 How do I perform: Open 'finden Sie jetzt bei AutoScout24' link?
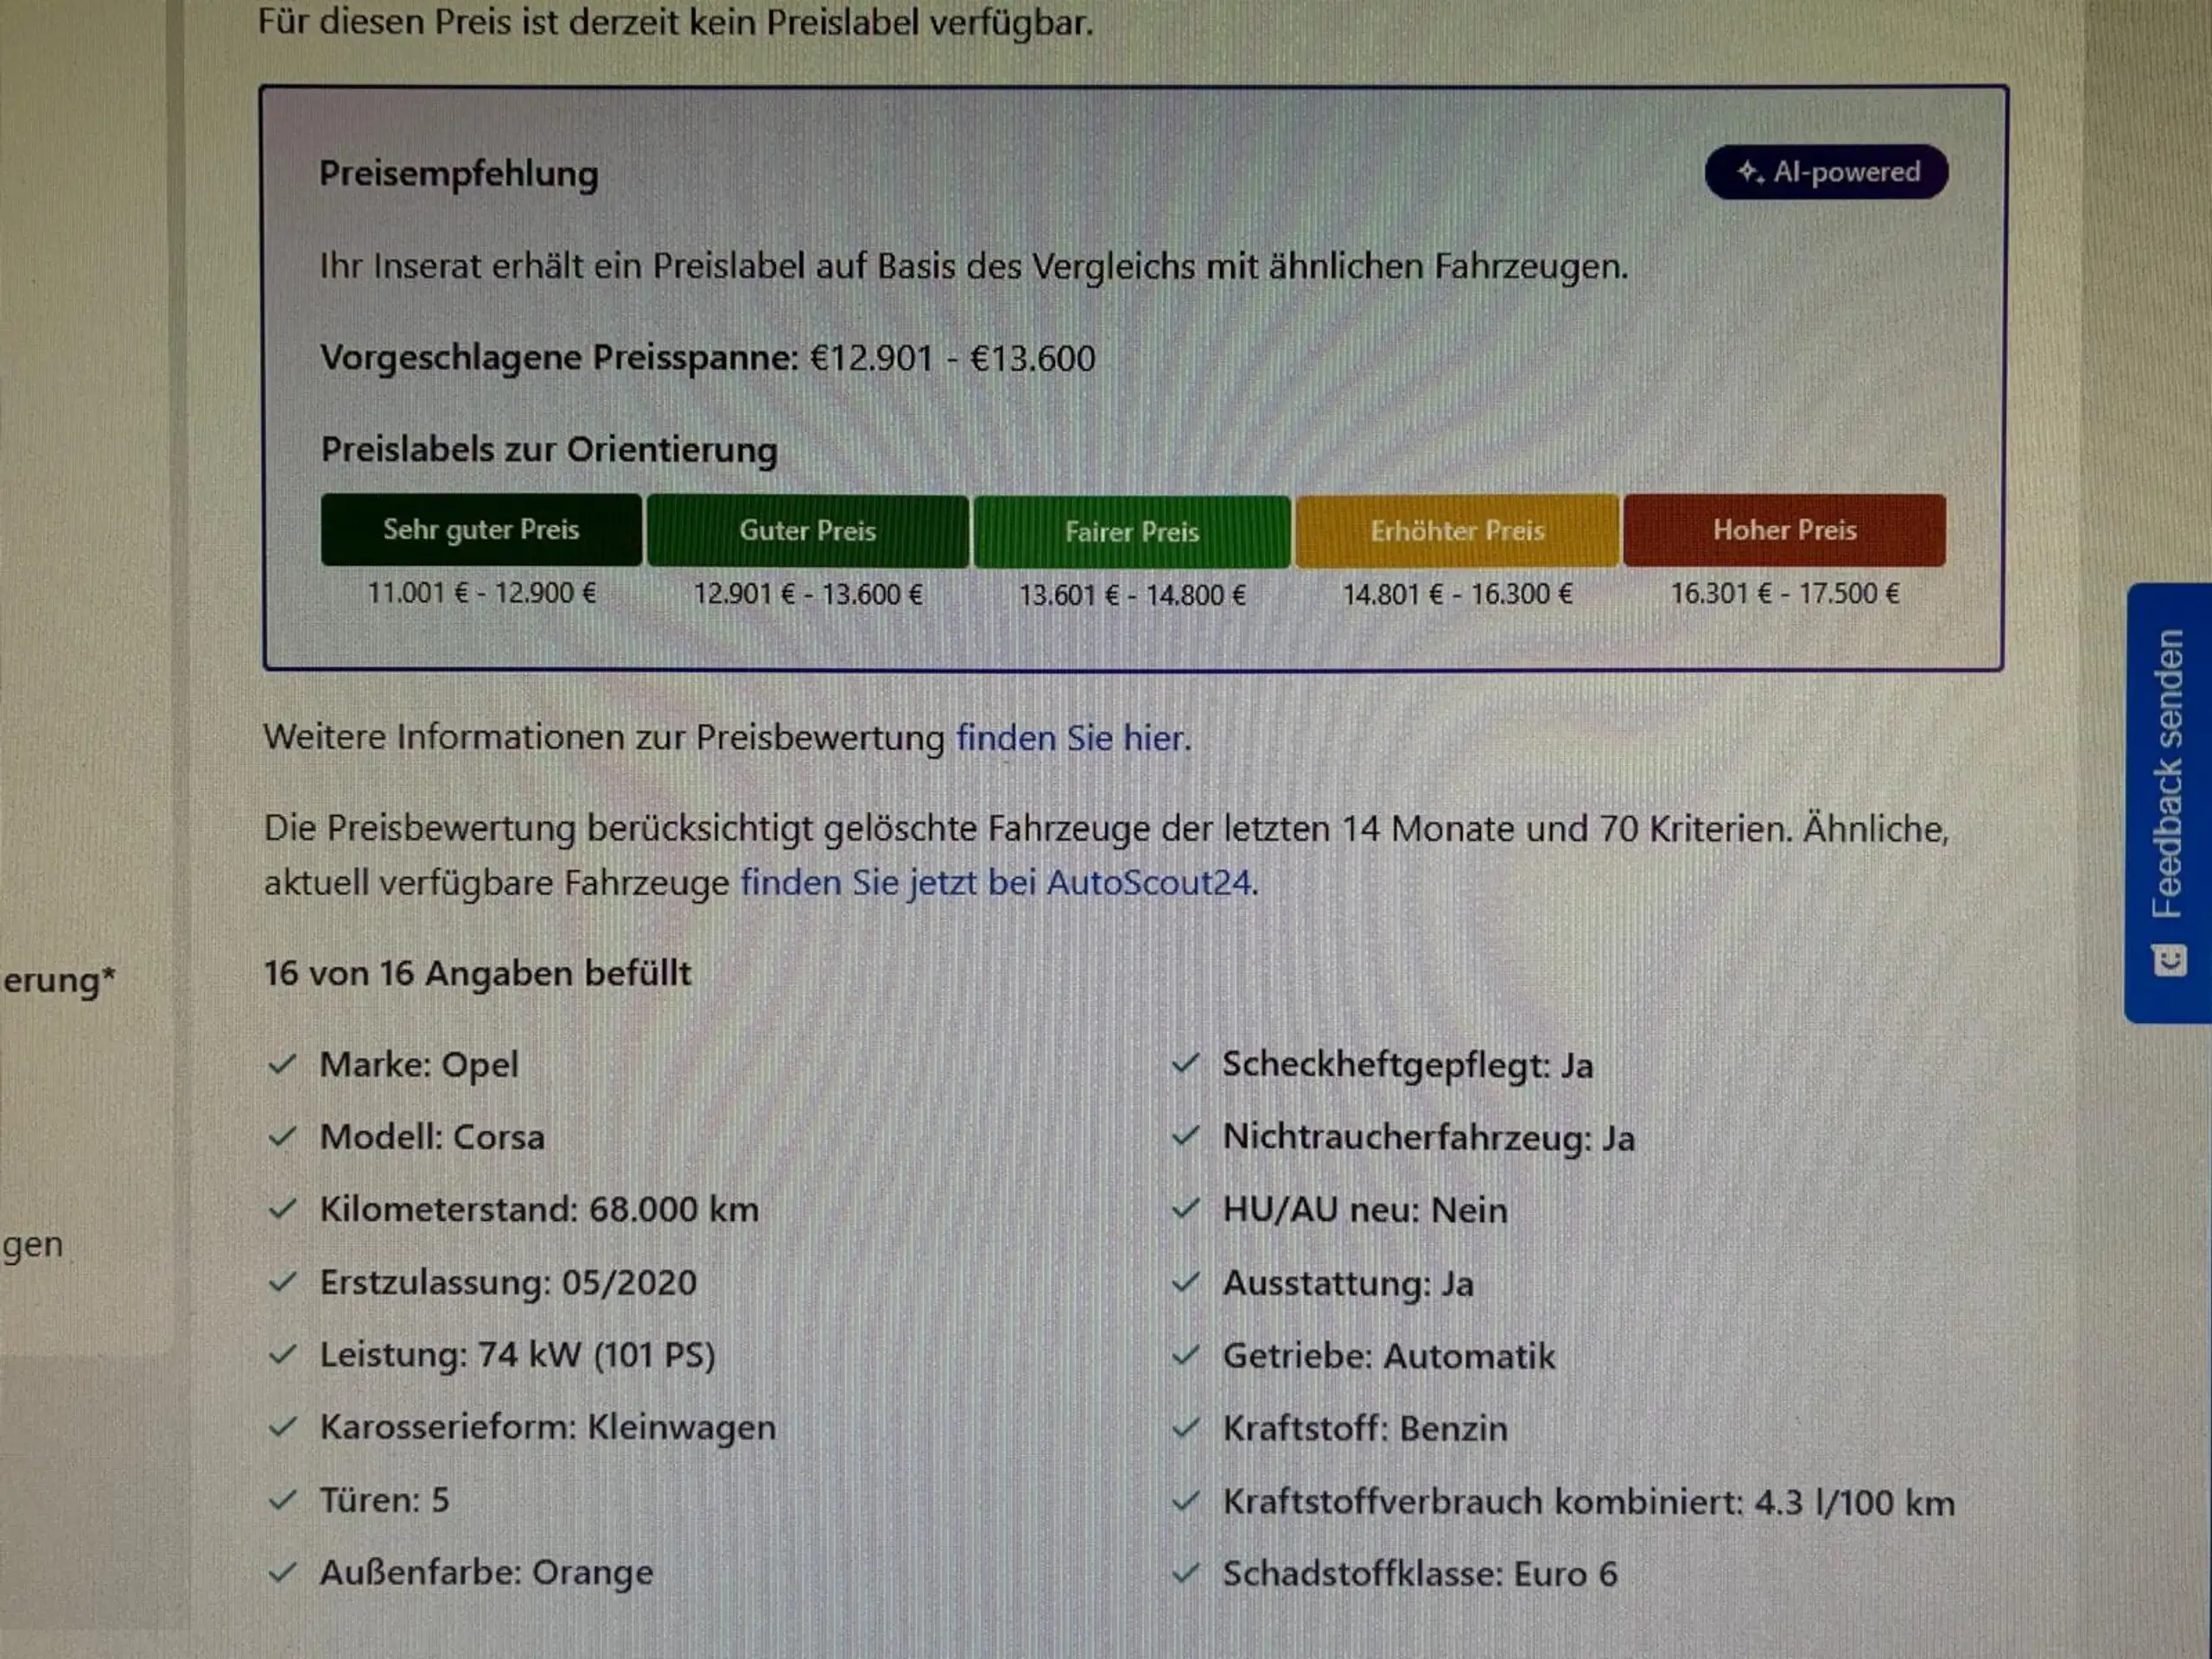coord(996,883)
